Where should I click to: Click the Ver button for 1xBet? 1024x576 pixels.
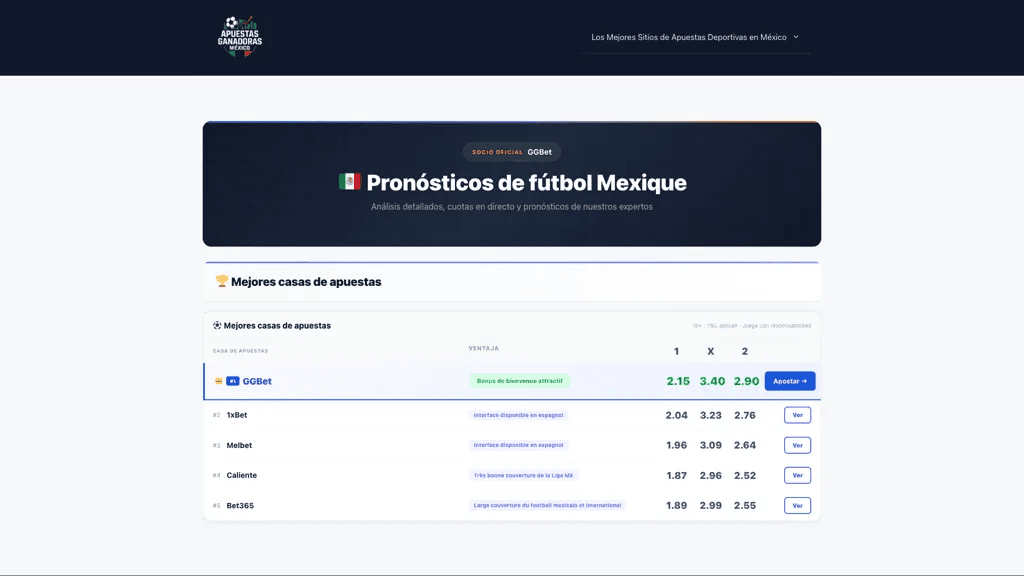pyautogui.click(x=797, y=415)
